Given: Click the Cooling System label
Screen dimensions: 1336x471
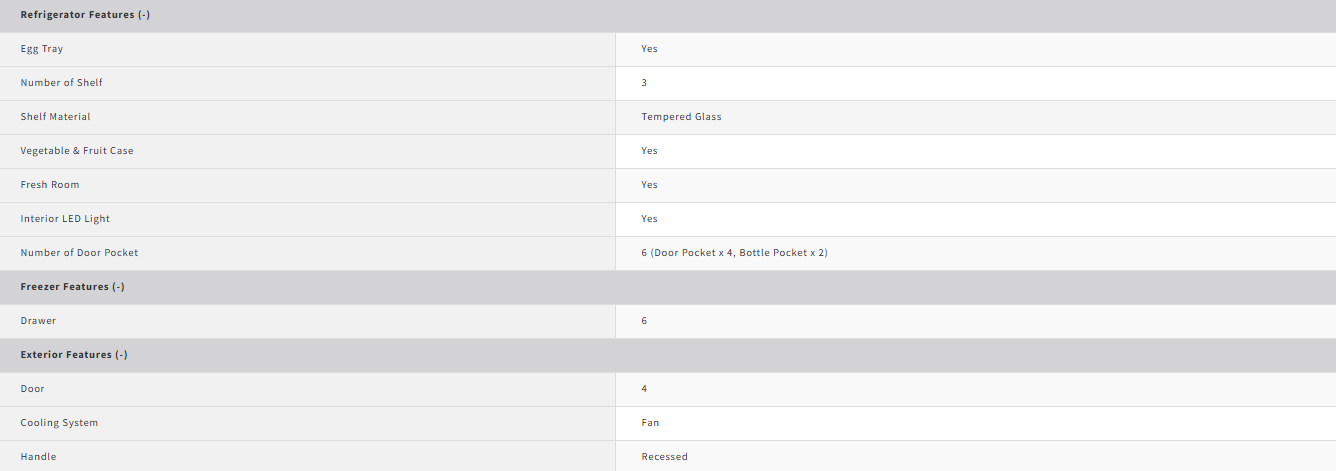Looking at the screenshot, I should tap(59, 423).
